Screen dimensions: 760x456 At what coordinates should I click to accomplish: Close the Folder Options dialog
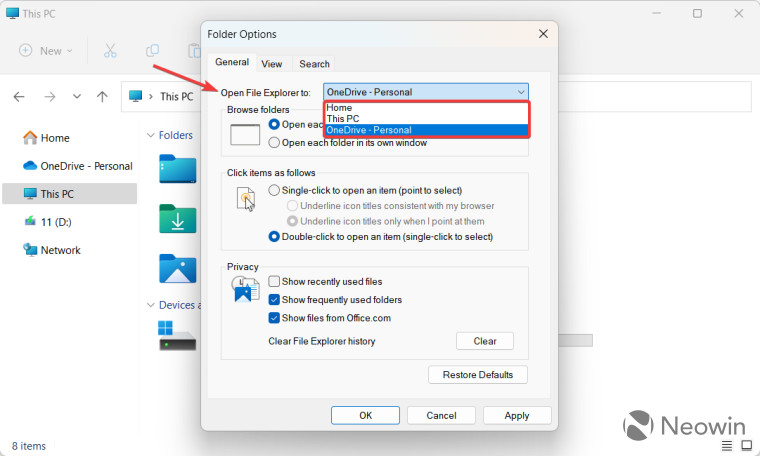pos(543,33)
